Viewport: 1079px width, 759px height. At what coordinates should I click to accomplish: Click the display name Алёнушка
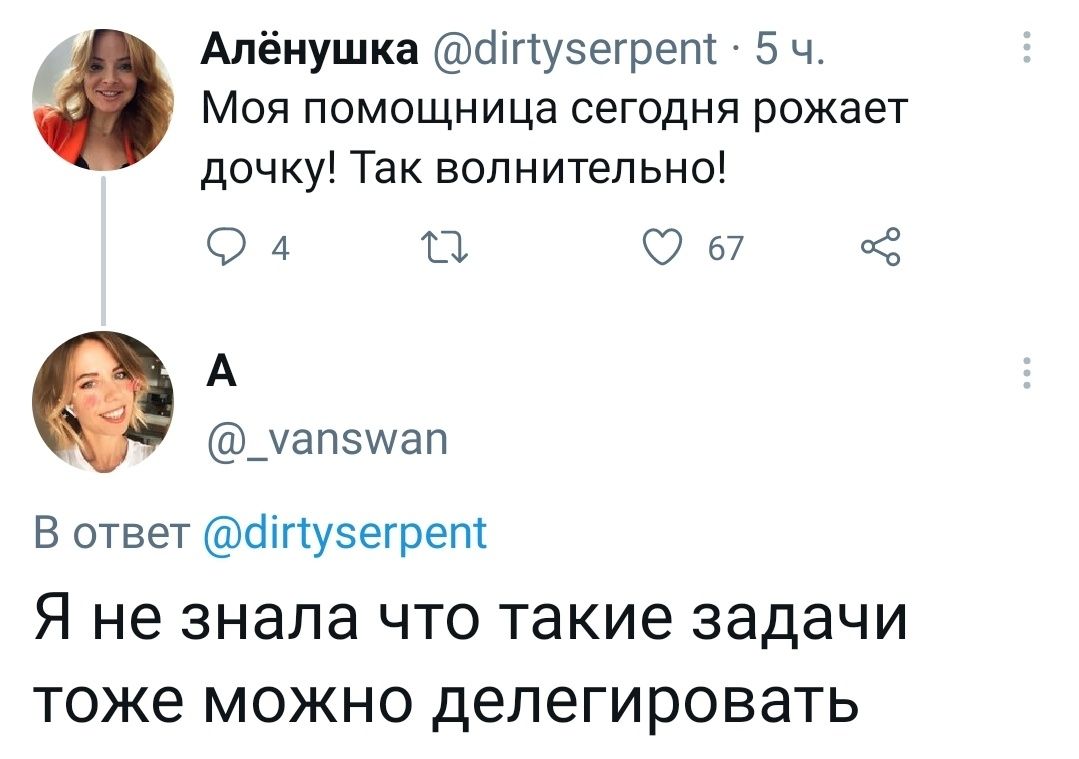[308, 47]
